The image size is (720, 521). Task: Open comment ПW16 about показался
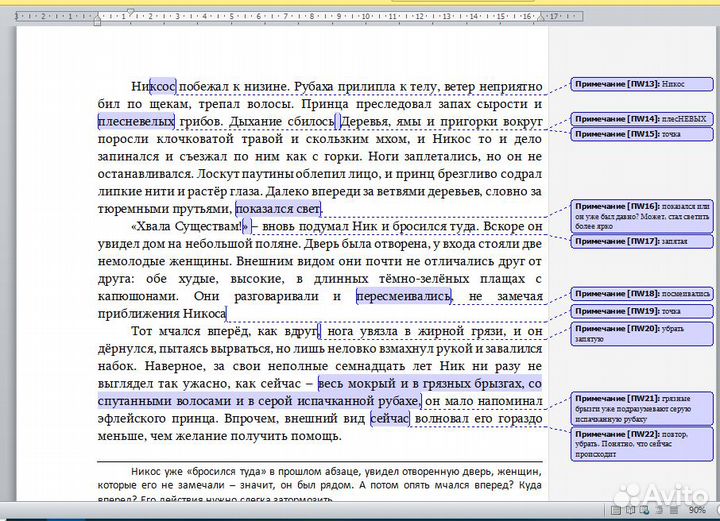tap(642, 216)
